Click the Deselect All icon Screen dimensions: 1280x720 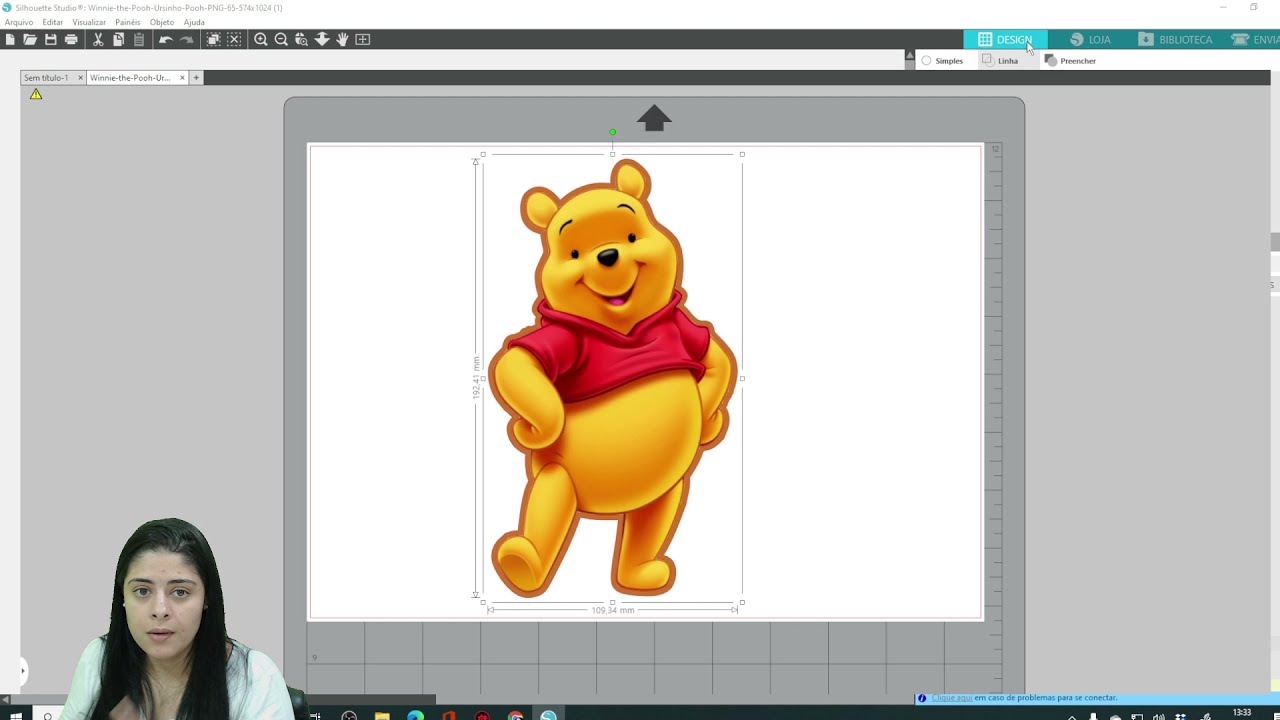tap(234, 39)
